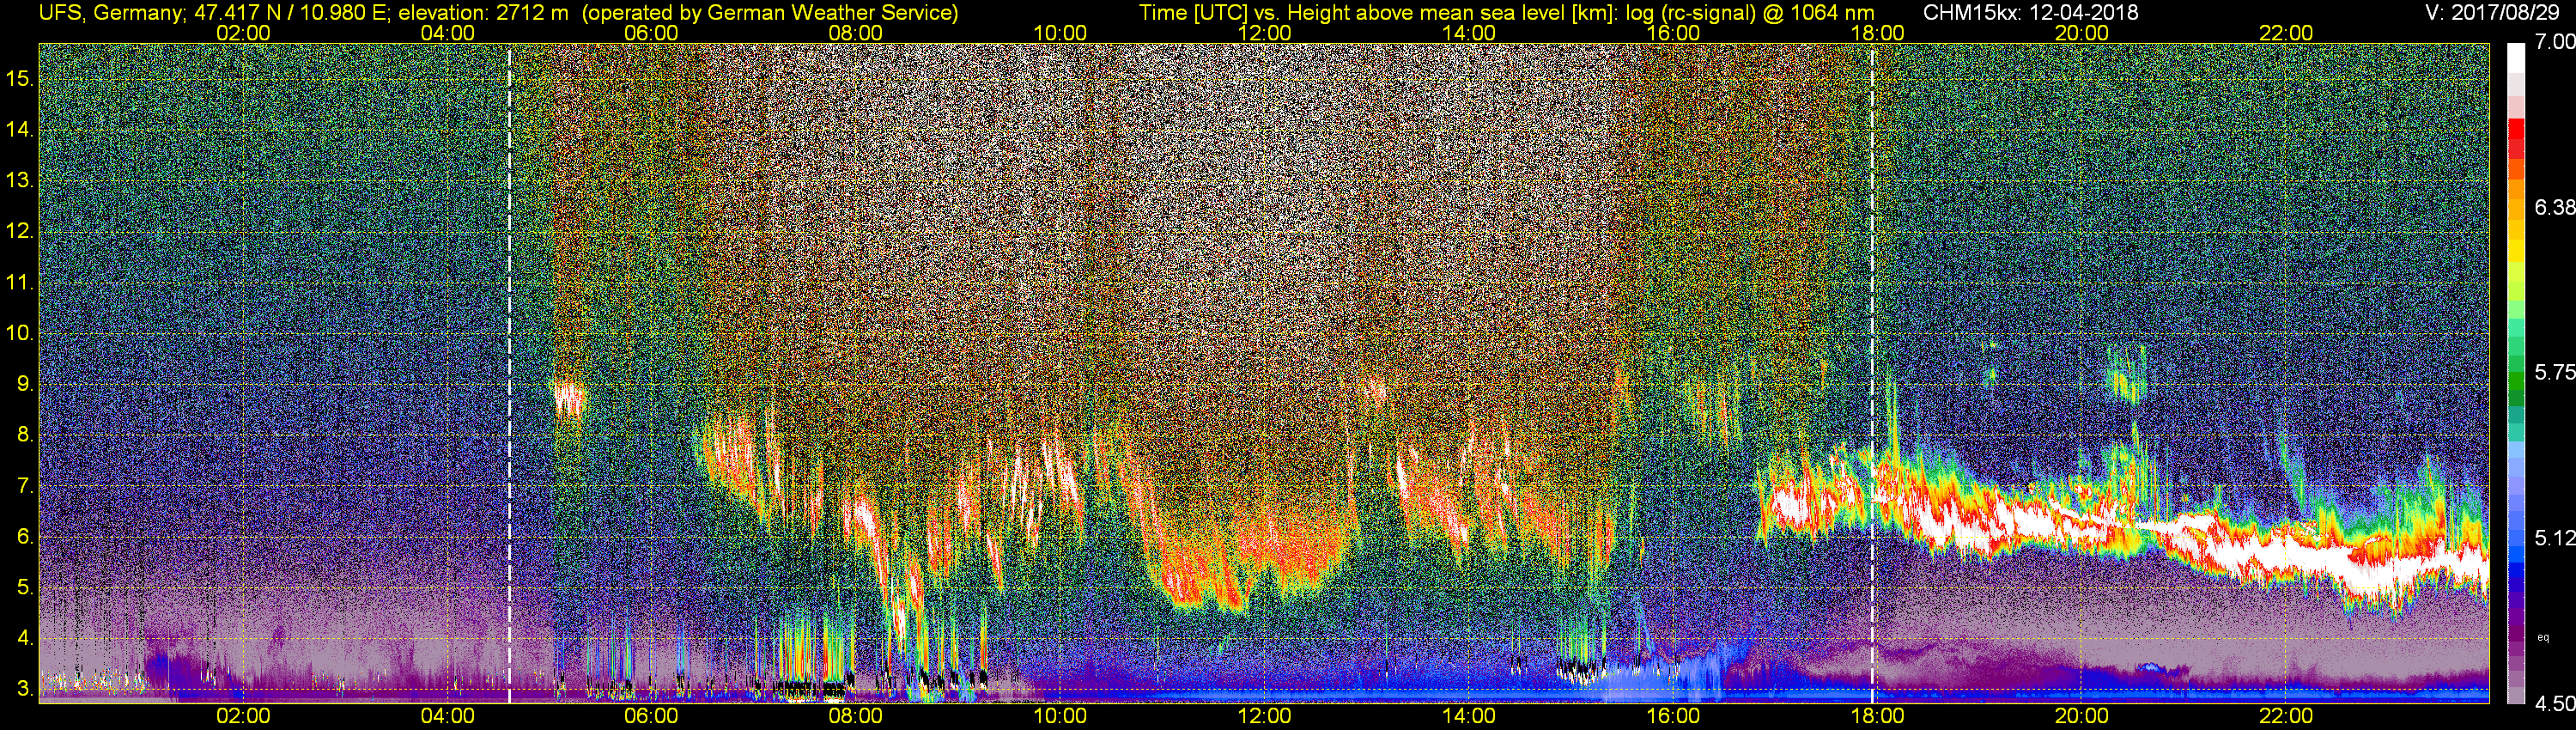Click top time axis label 06:00
Viewport: 2576px width, 730px height.
[651, 33]
